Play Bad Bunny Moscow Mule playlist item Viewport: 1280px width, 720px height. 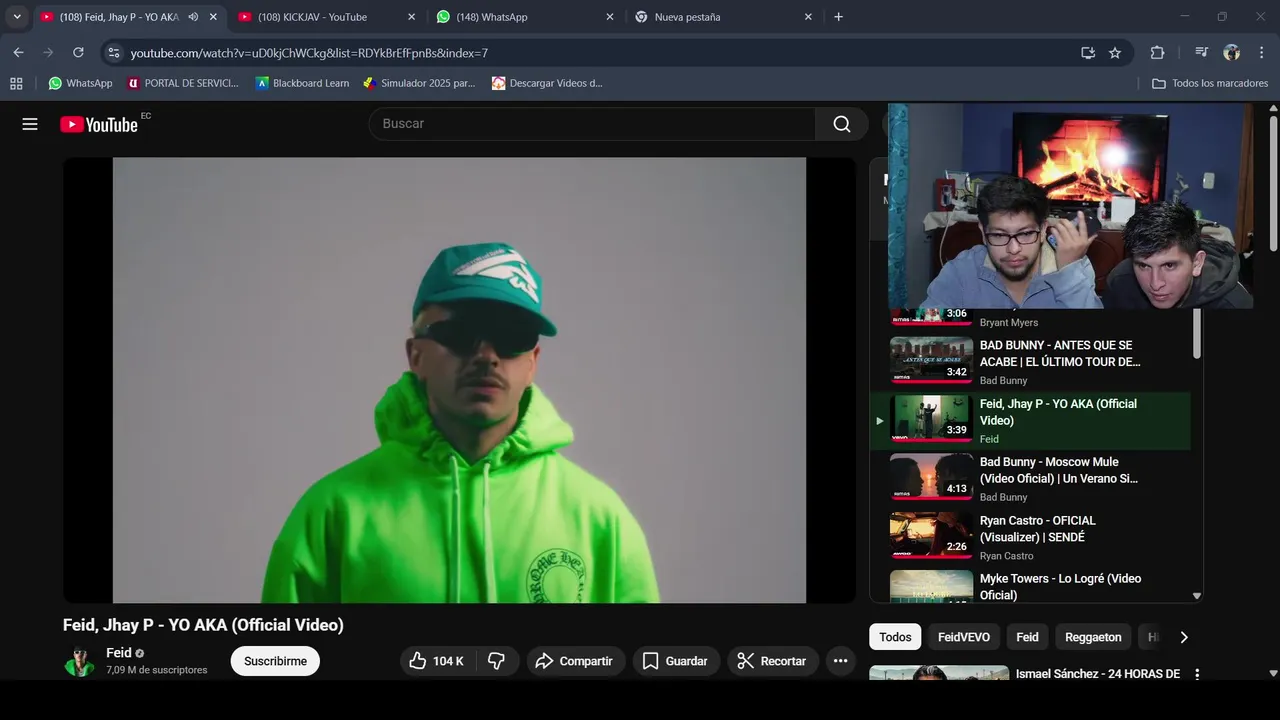(x=1030, y=479)
